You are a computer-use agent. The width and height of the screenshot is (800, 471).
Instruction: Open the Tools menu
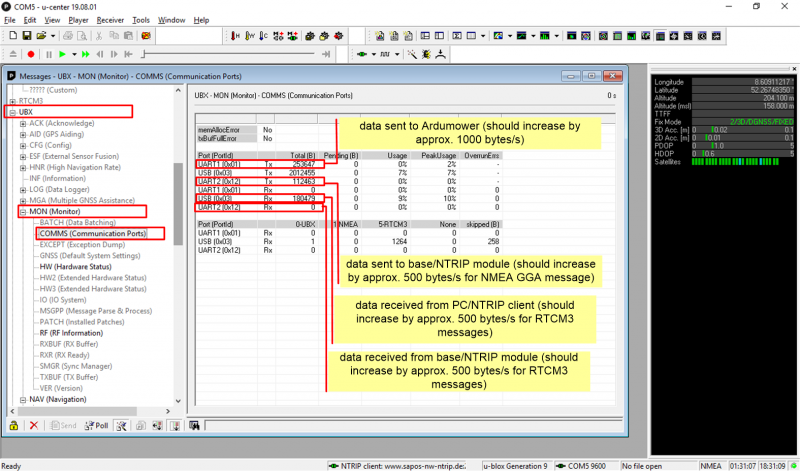141,20
